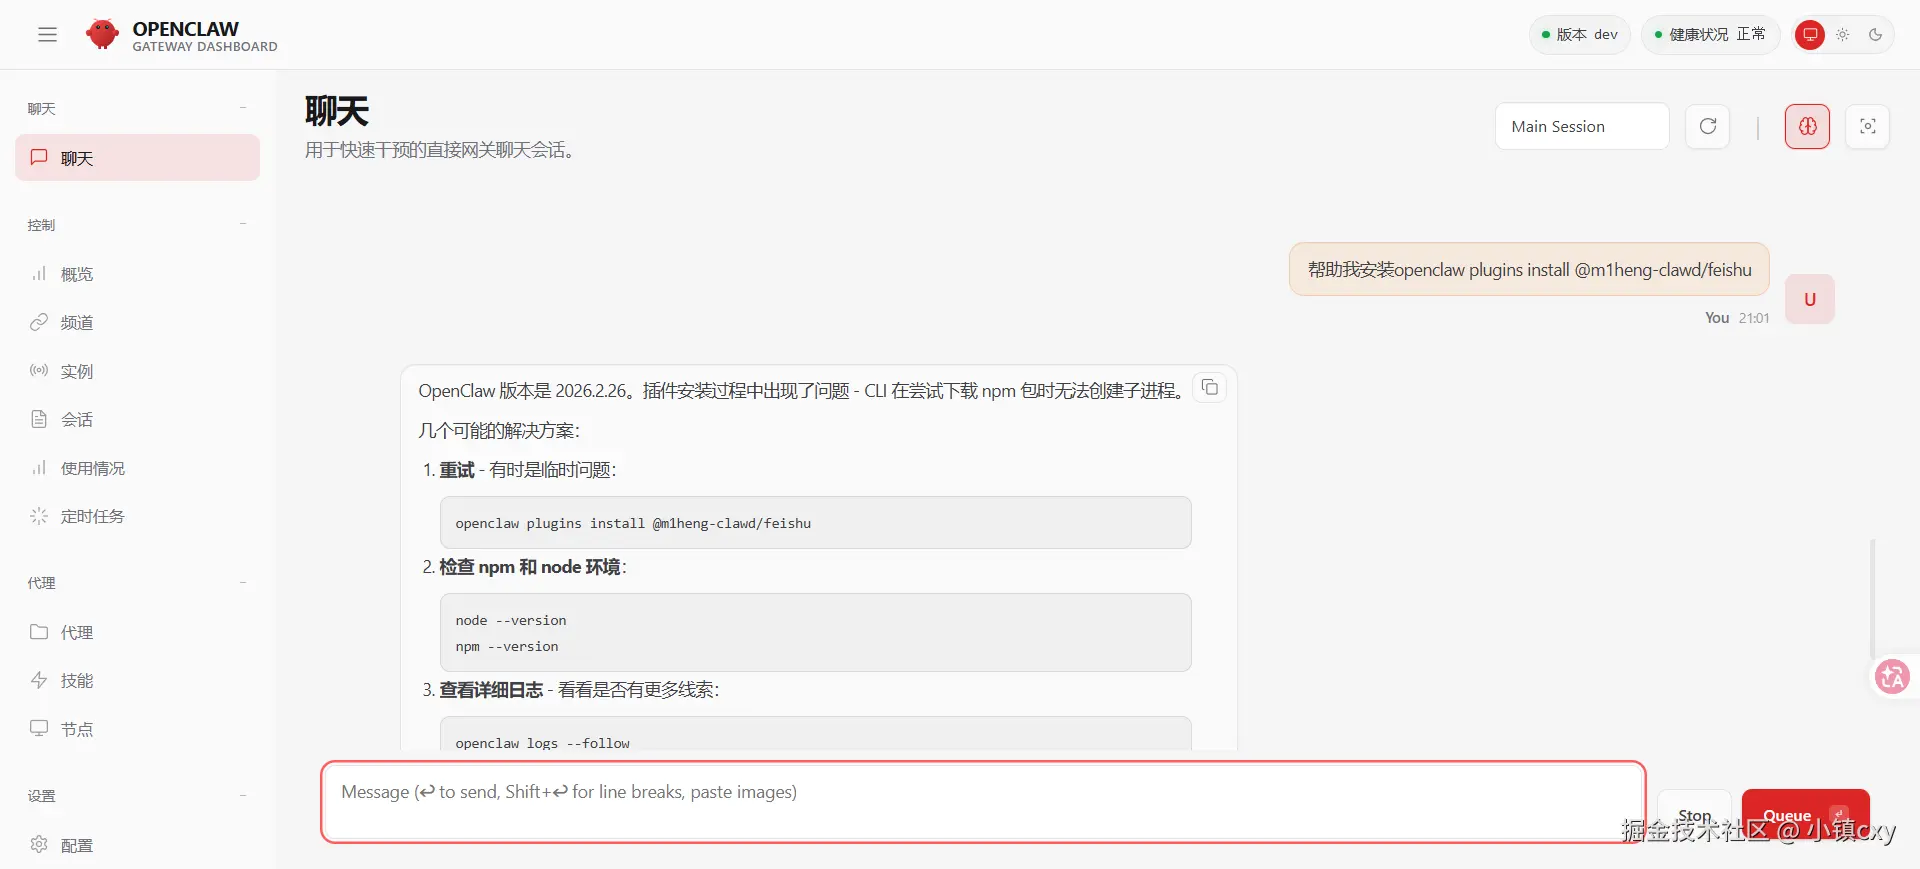Click the 版本 dev status pill
Image resolution: width=1920 pixels, height=869 pixels.
[x=1580, y=35]
